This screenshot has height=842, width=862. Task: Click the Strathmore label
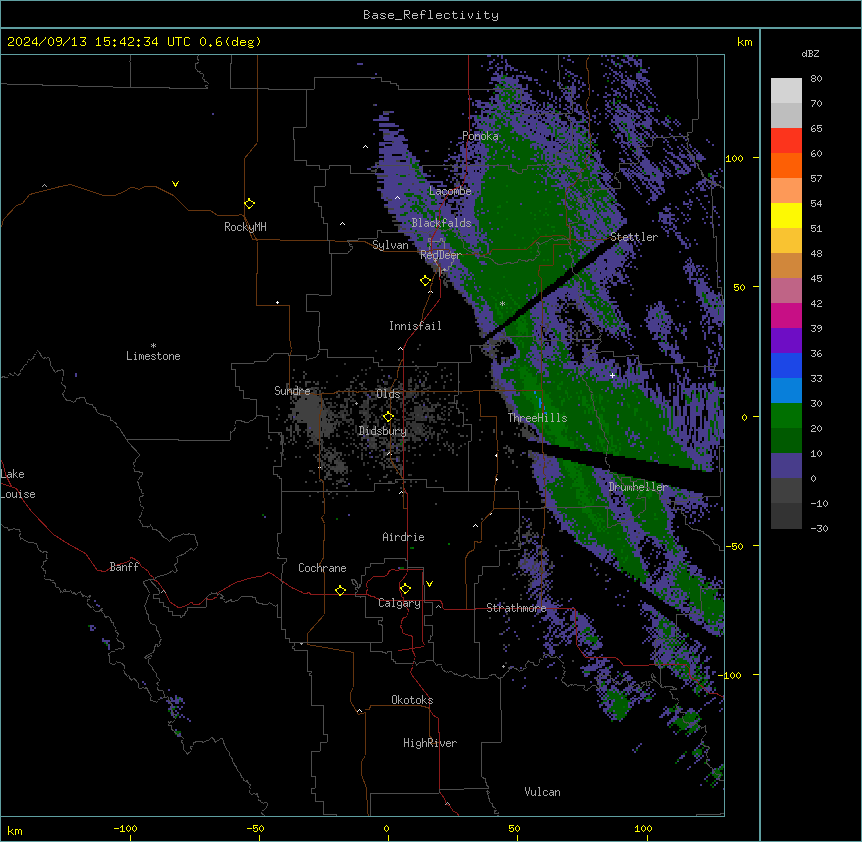[x=516, y=608]
